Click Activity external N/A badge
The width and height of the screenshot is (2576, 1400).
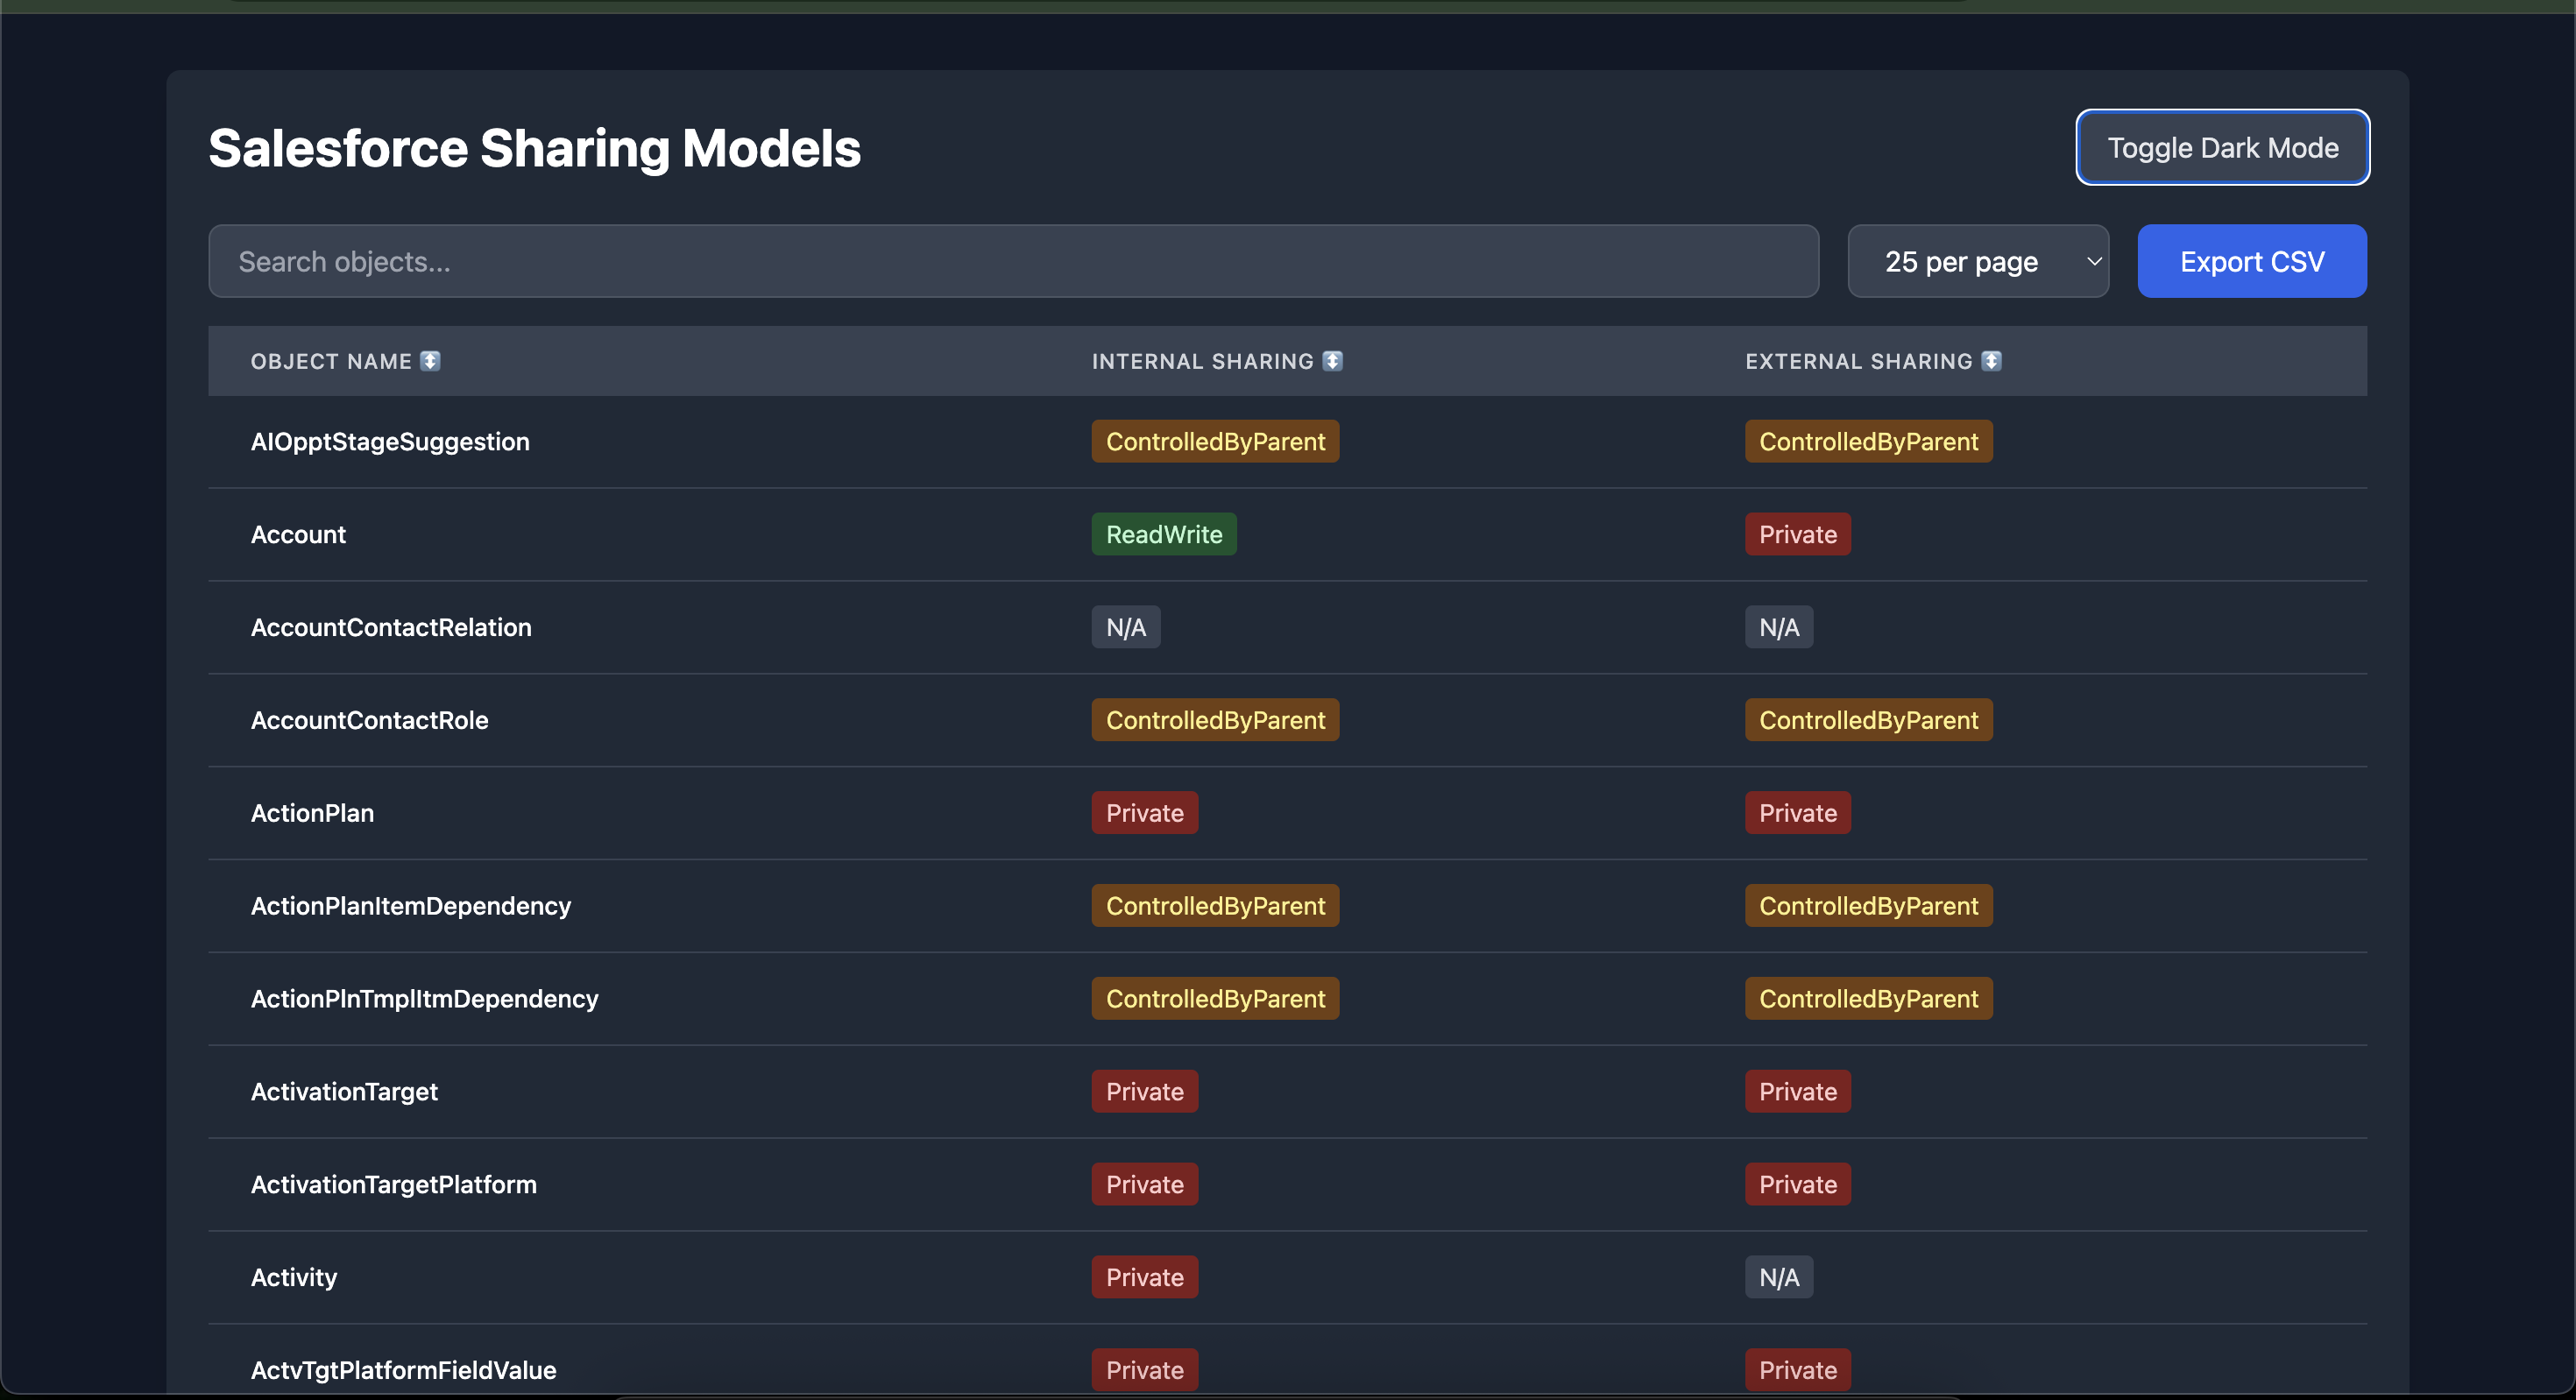tap(1778, 1278)
